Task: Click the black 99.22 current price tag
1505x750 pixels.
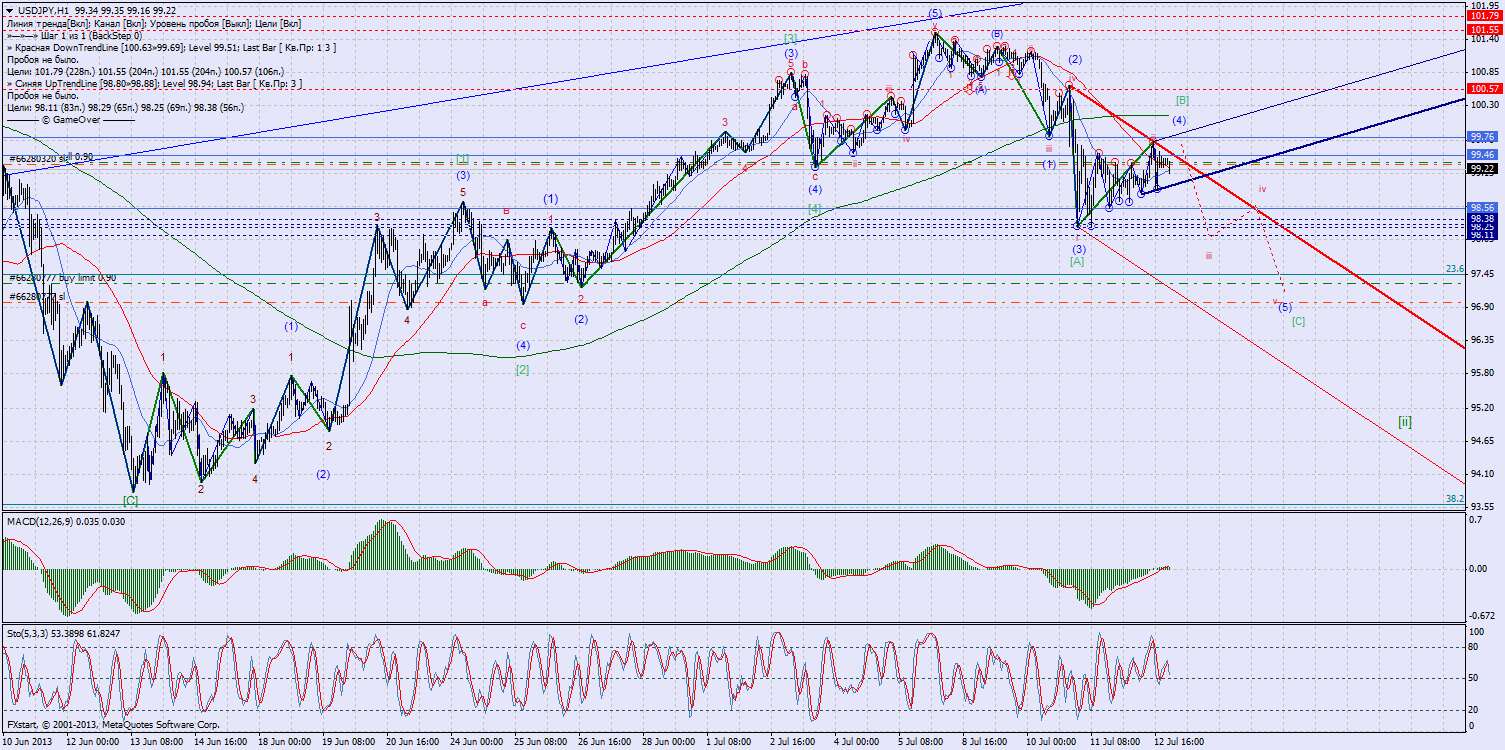Action: coord(1481,169)
